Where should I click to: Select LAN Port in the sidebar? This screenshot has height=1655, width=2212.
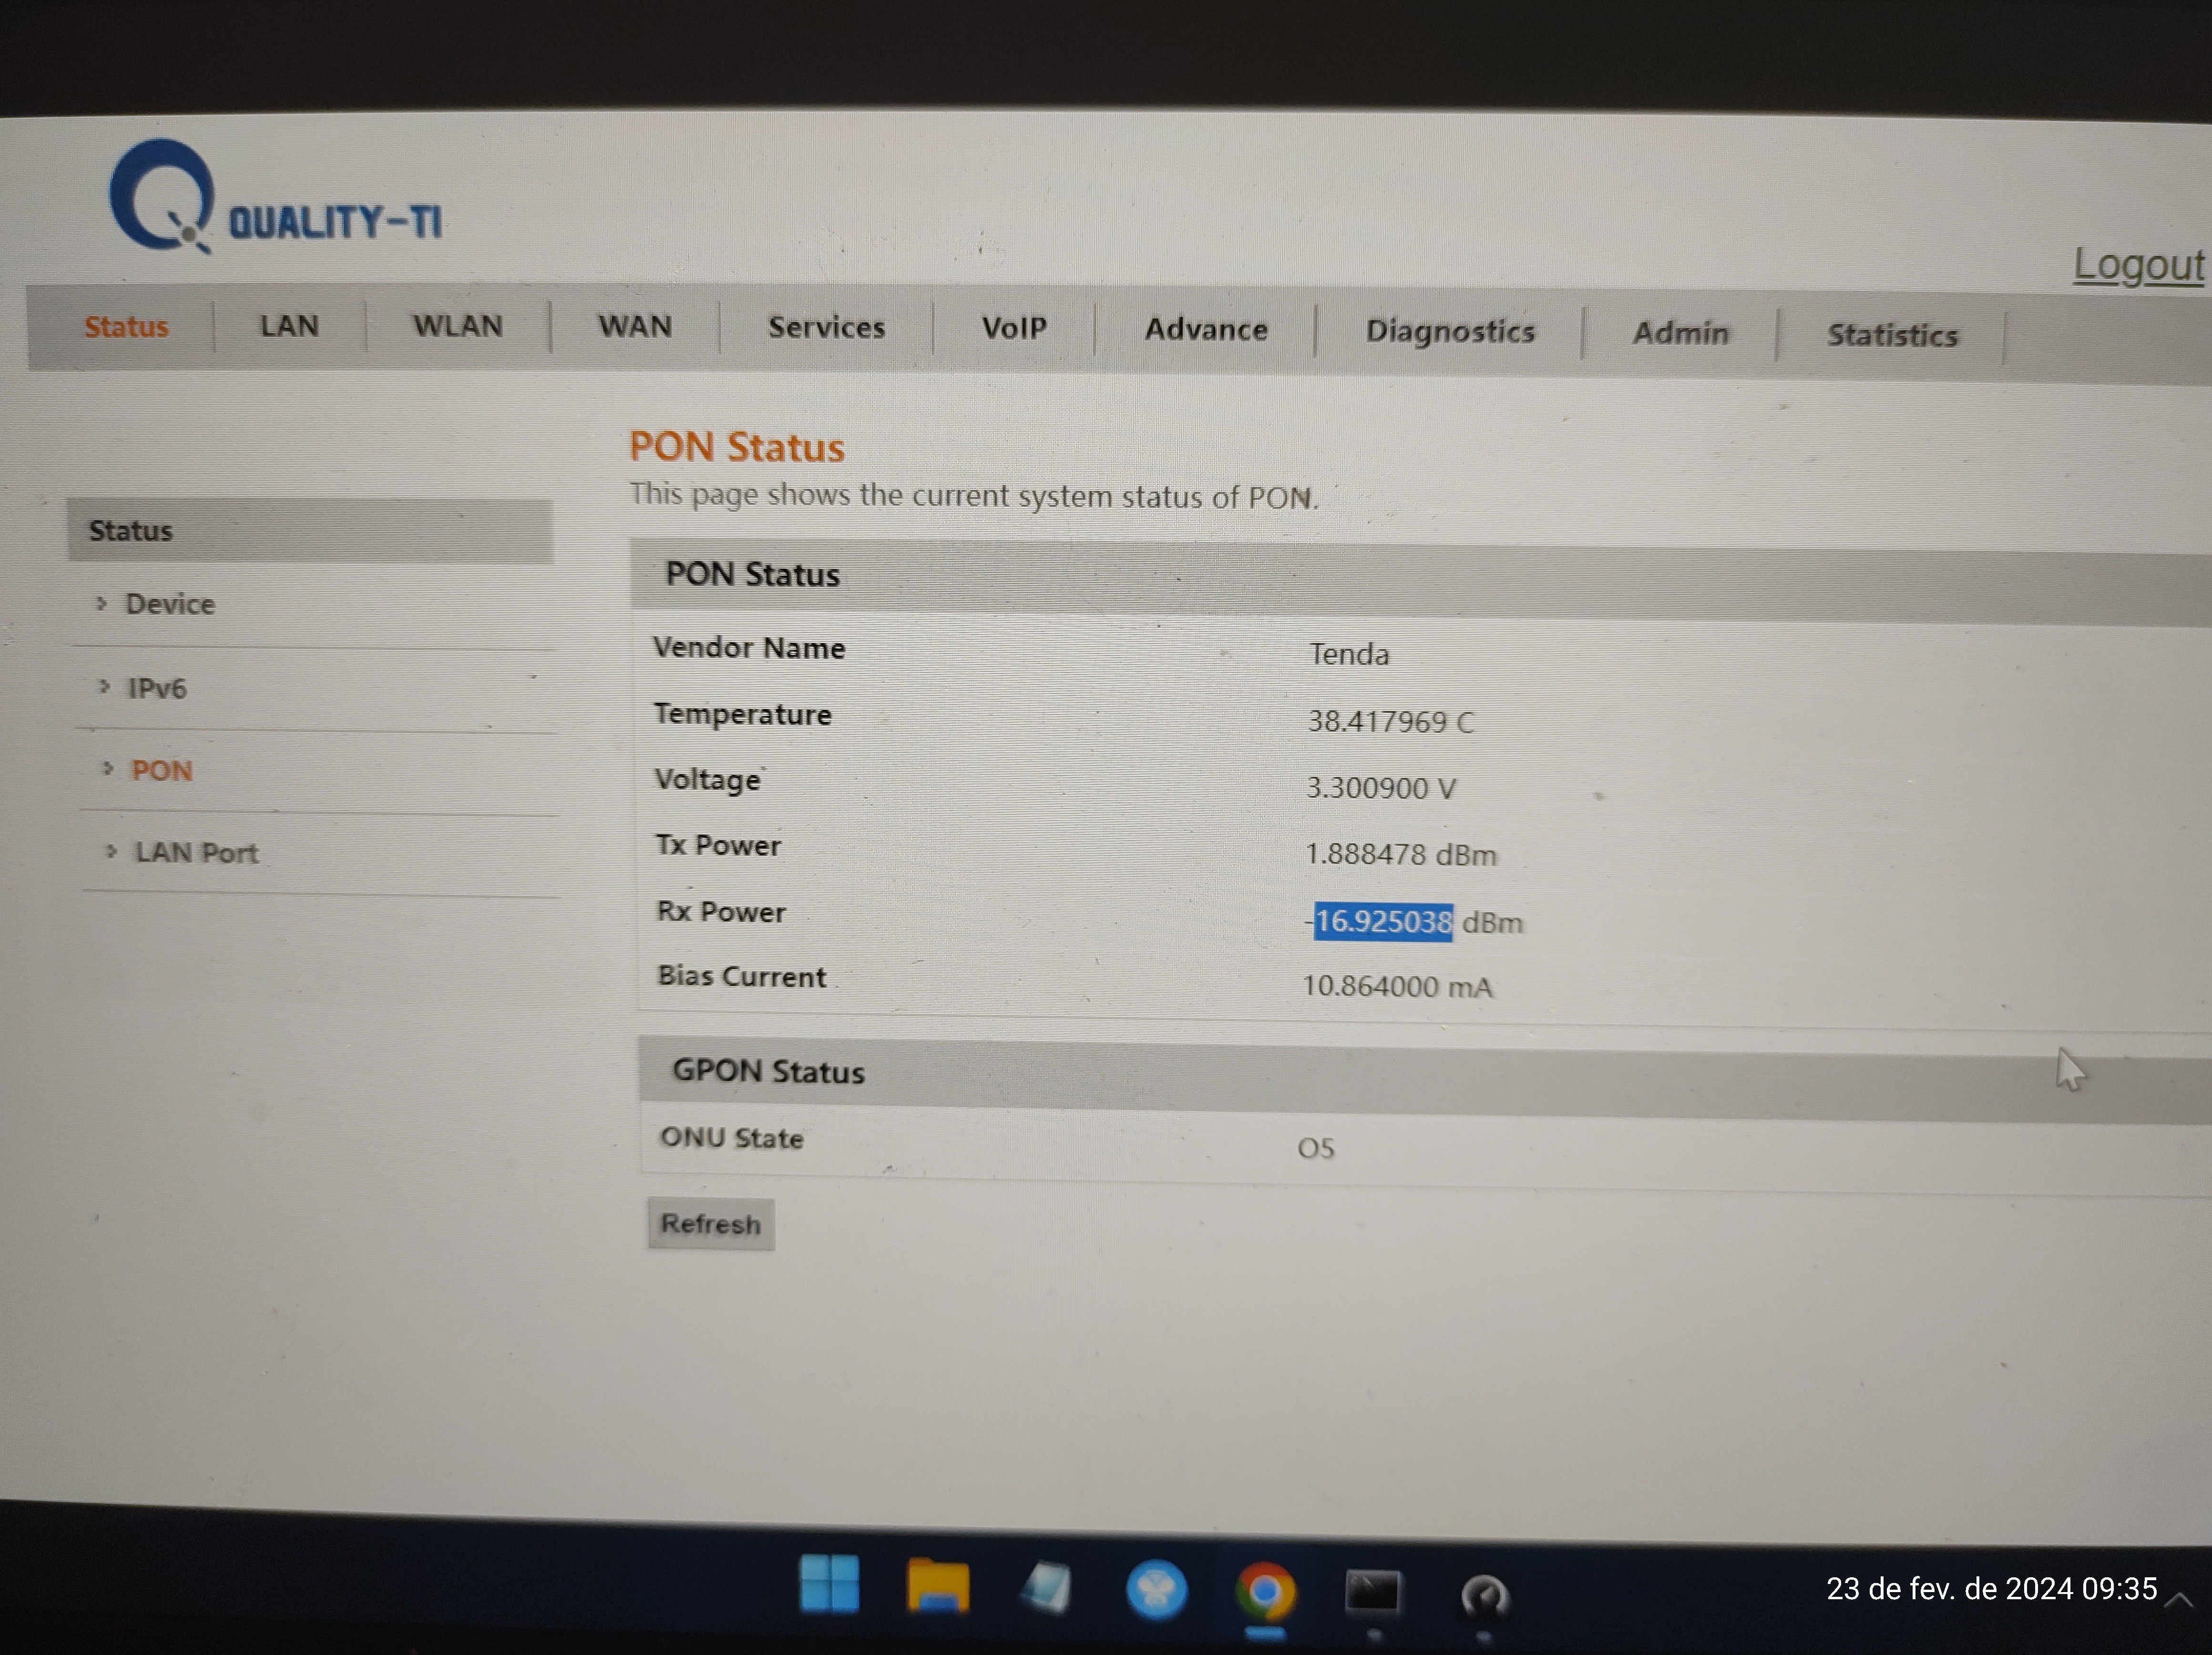(197, 852)
